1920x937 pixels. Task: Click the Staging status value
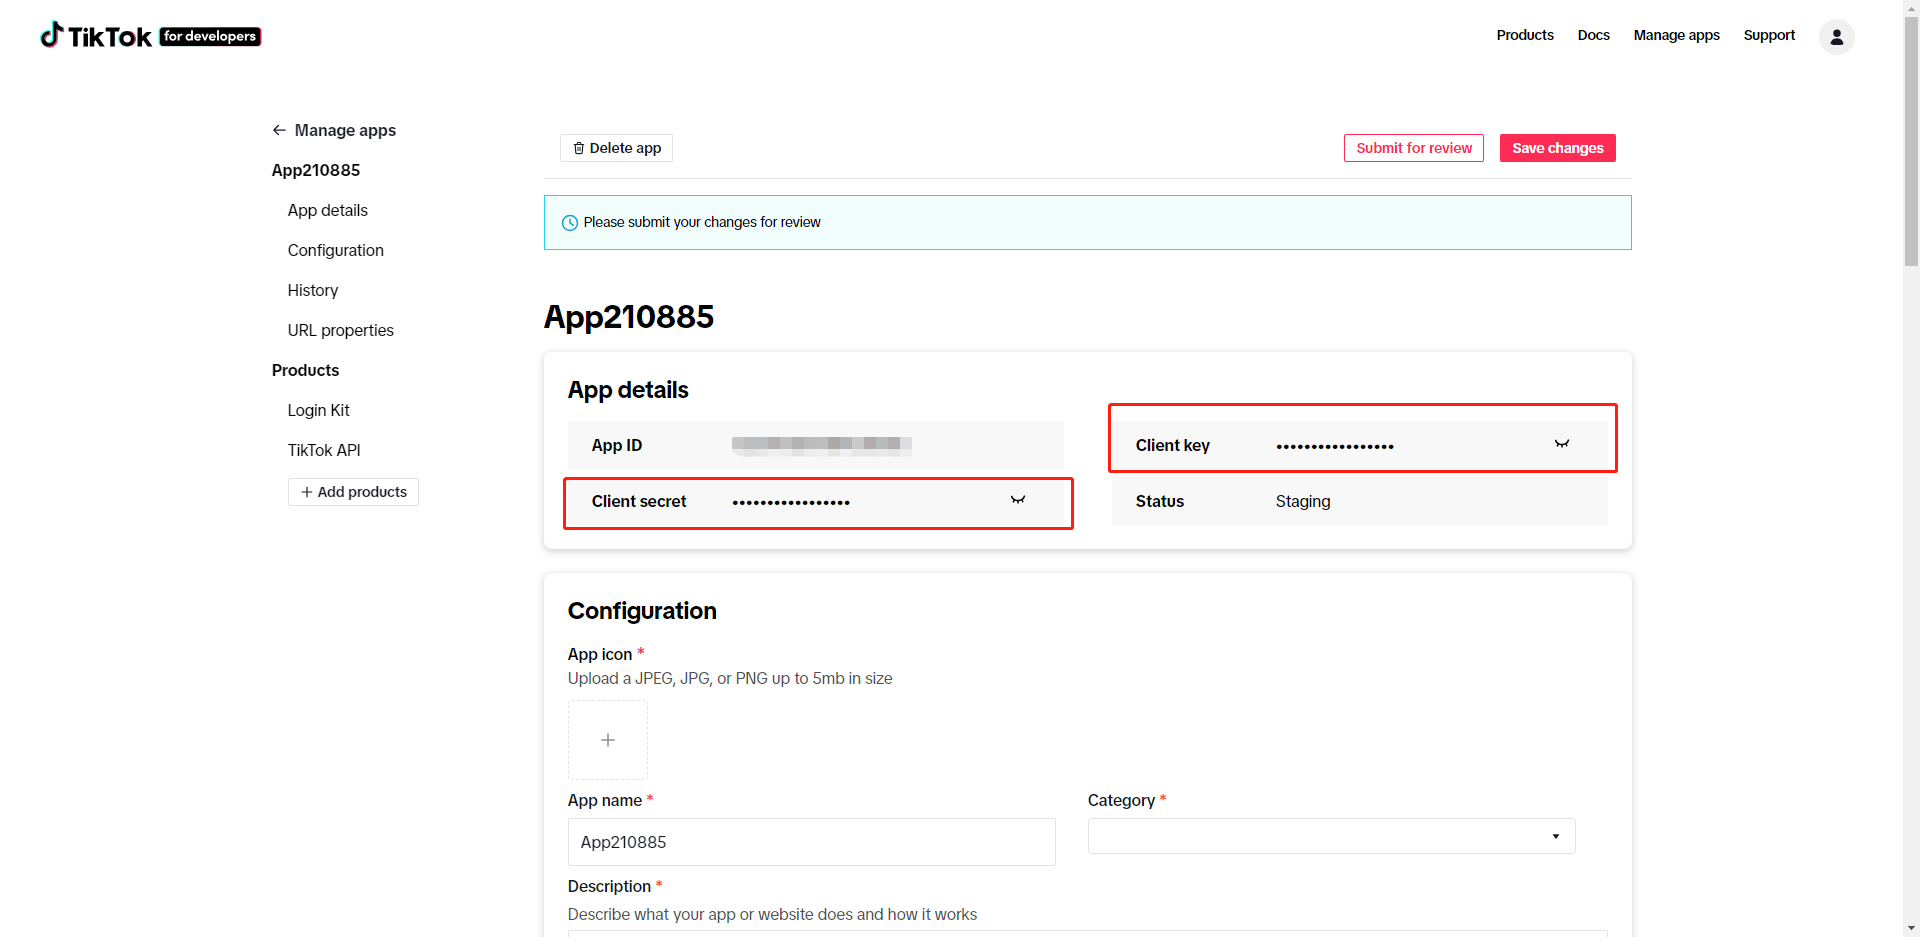tap(1302, 501)
